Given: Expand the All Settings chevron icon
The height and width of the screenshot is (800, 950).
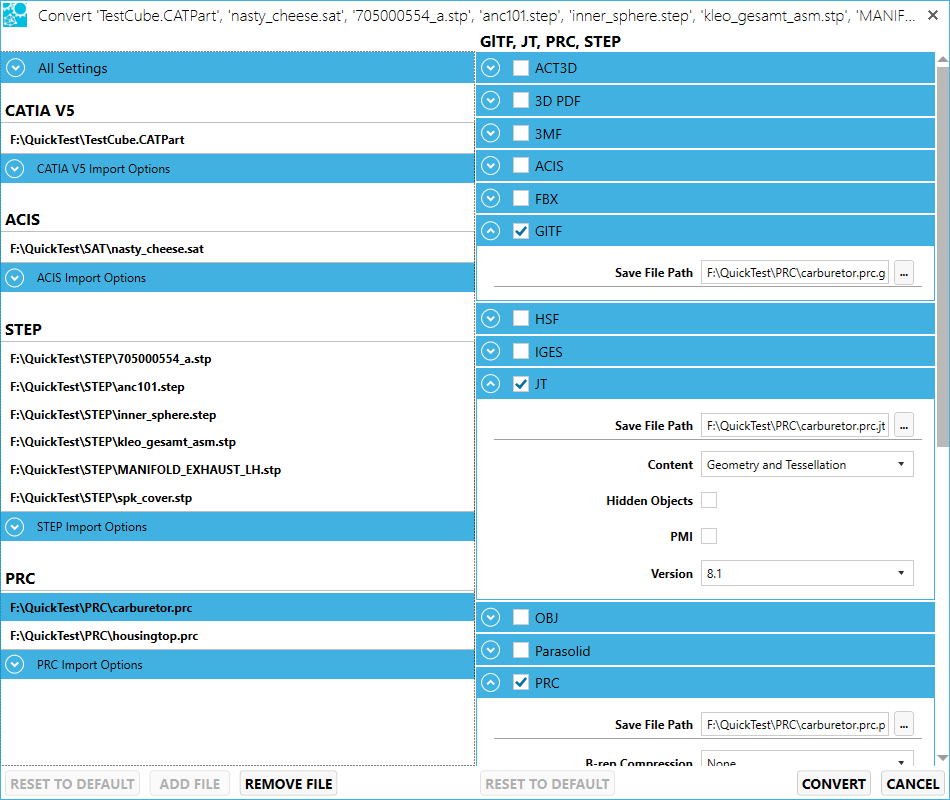Looking at the screenshot, I should coord(15,68).
